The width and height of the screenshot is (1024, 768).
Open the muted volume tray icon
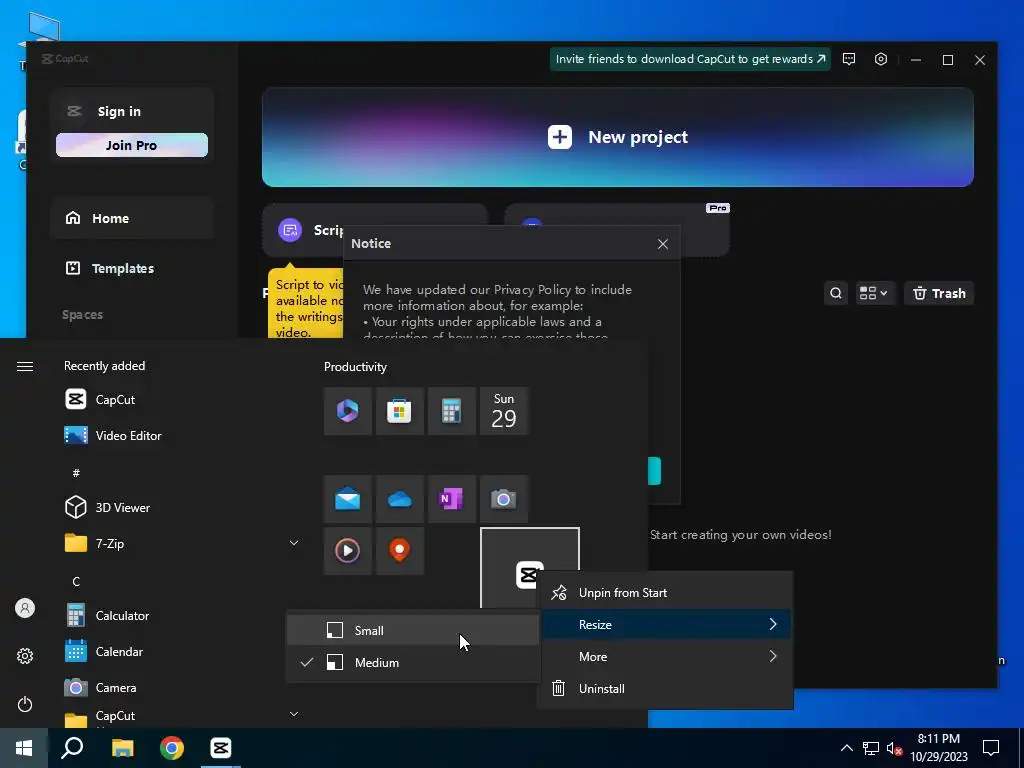895,748
